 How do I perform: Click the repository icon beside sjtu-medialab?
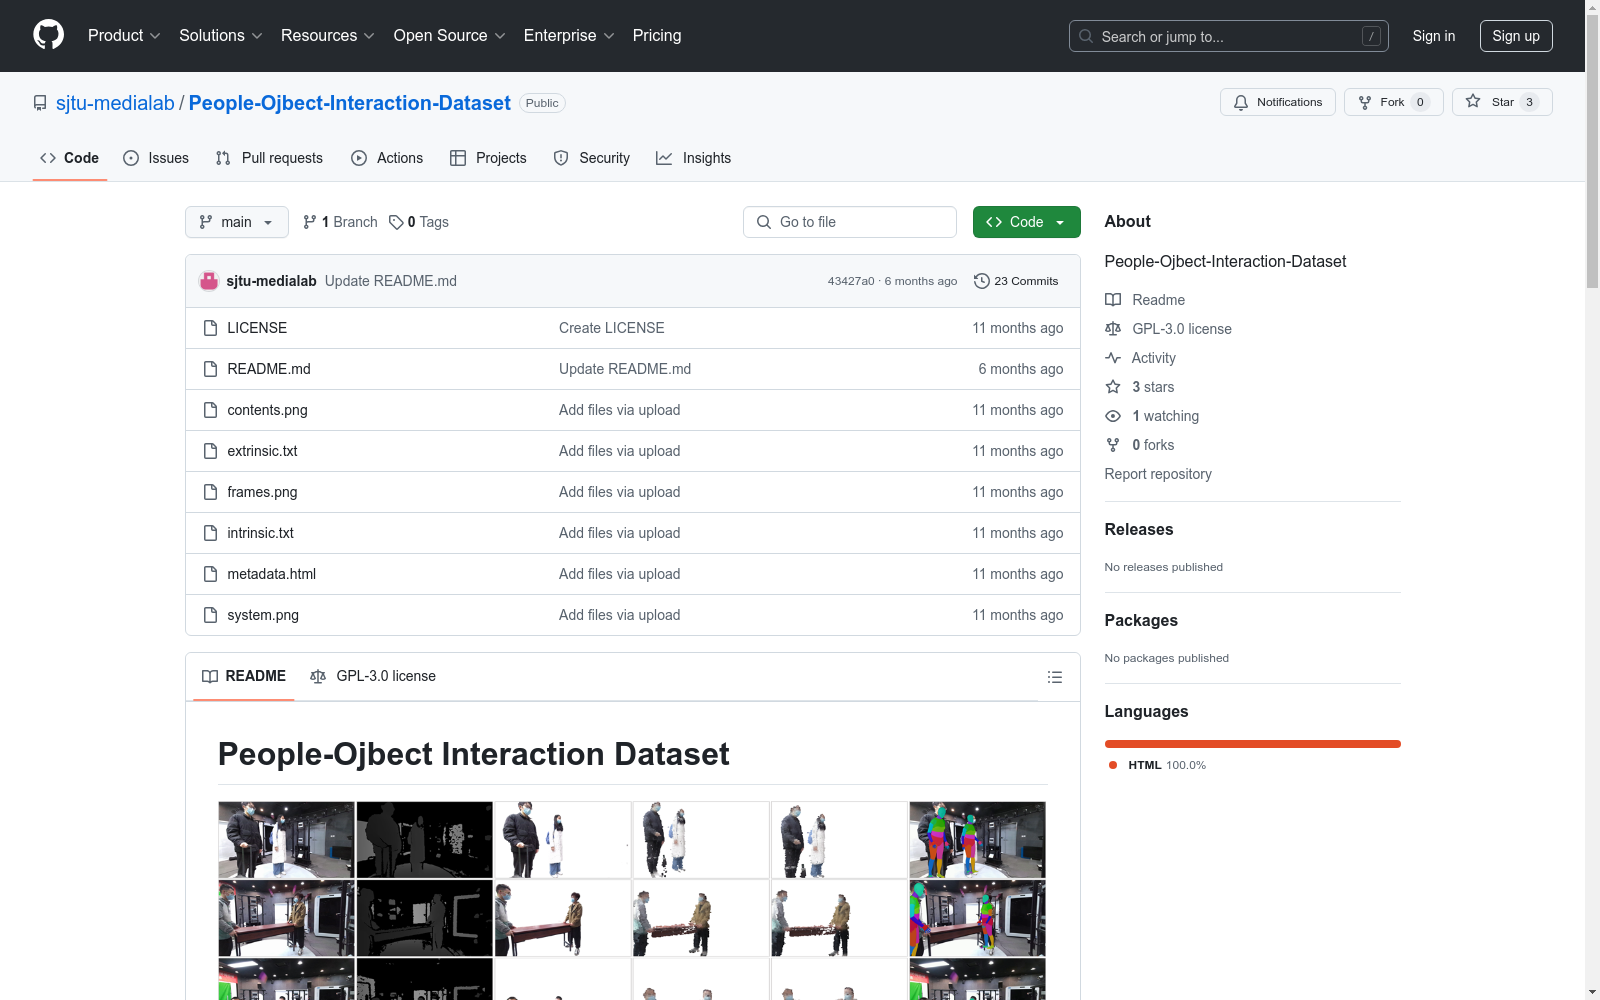click(x=40, y=103)
